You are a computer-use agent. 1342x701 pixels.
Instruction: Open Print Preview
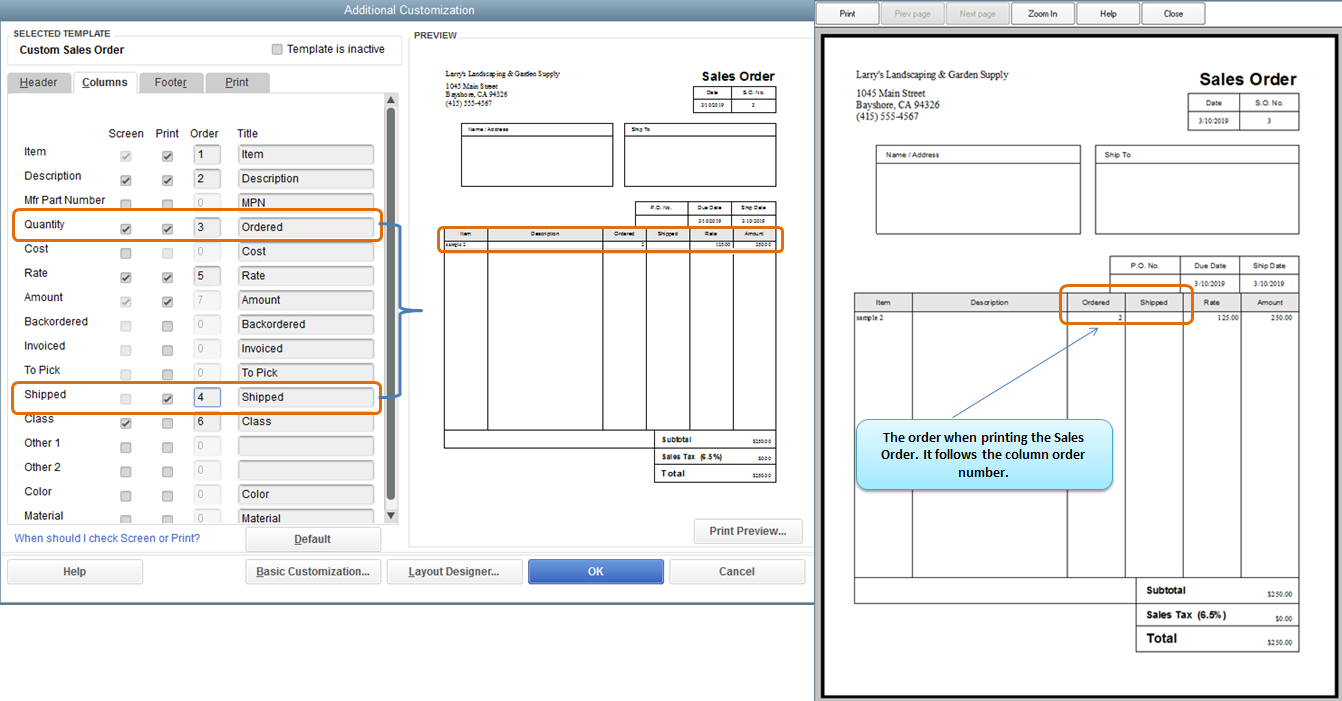747,531
